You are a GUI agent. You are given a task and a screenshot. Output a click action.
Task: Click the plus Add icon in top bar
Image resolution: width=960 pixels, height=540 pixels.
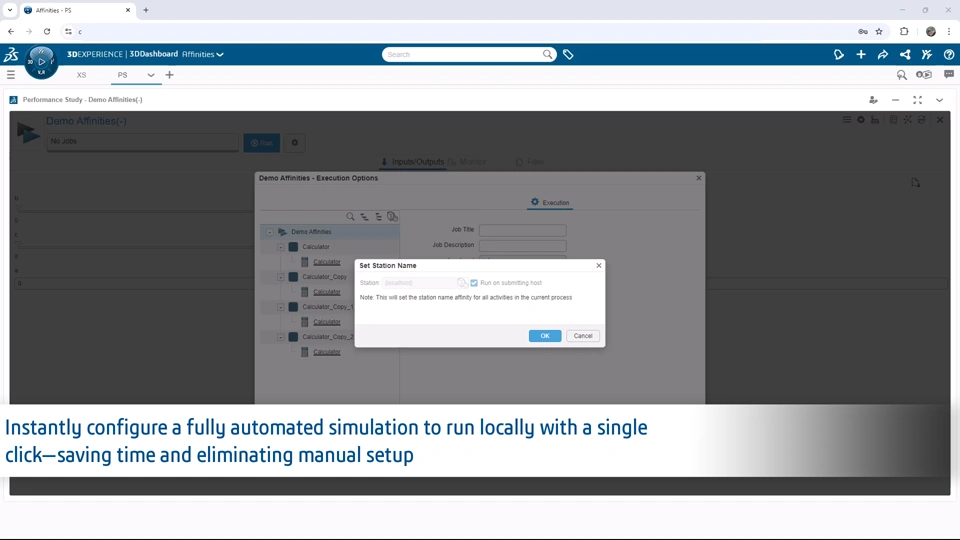pyautogui.click(x=861, y=54)
